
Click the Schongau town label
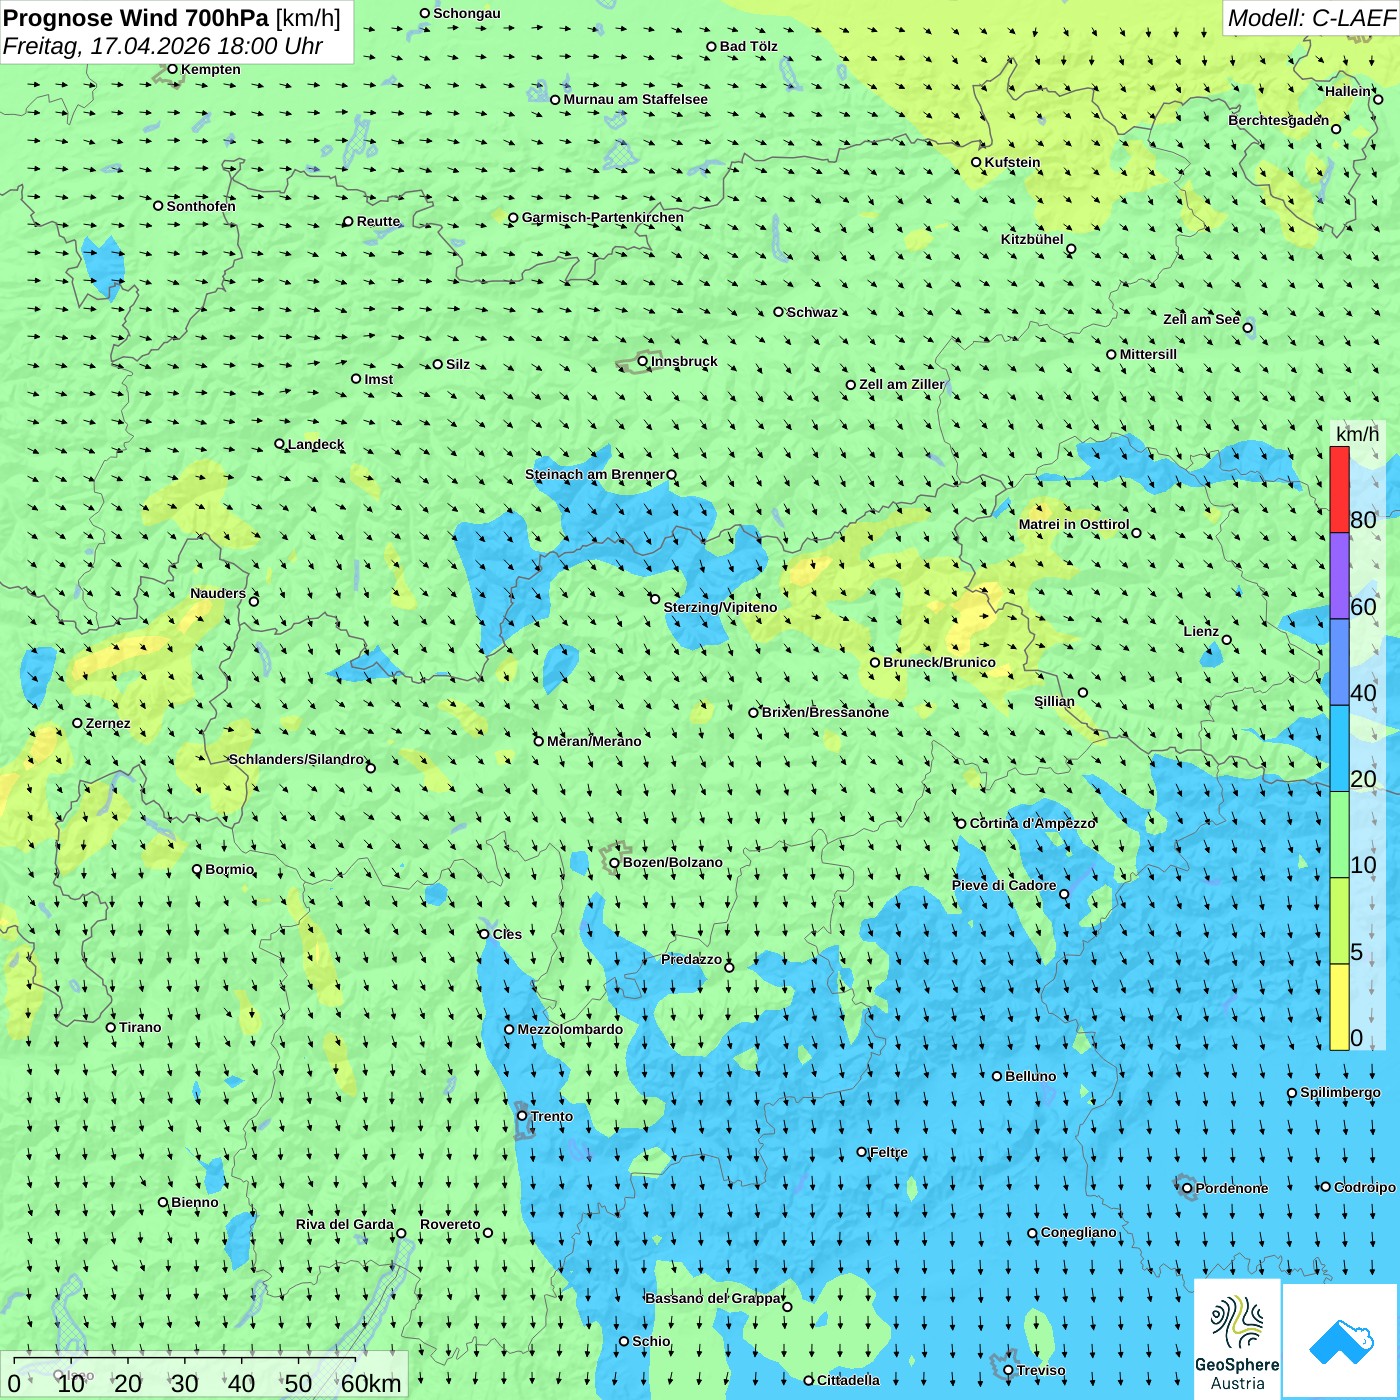point(466,13)
